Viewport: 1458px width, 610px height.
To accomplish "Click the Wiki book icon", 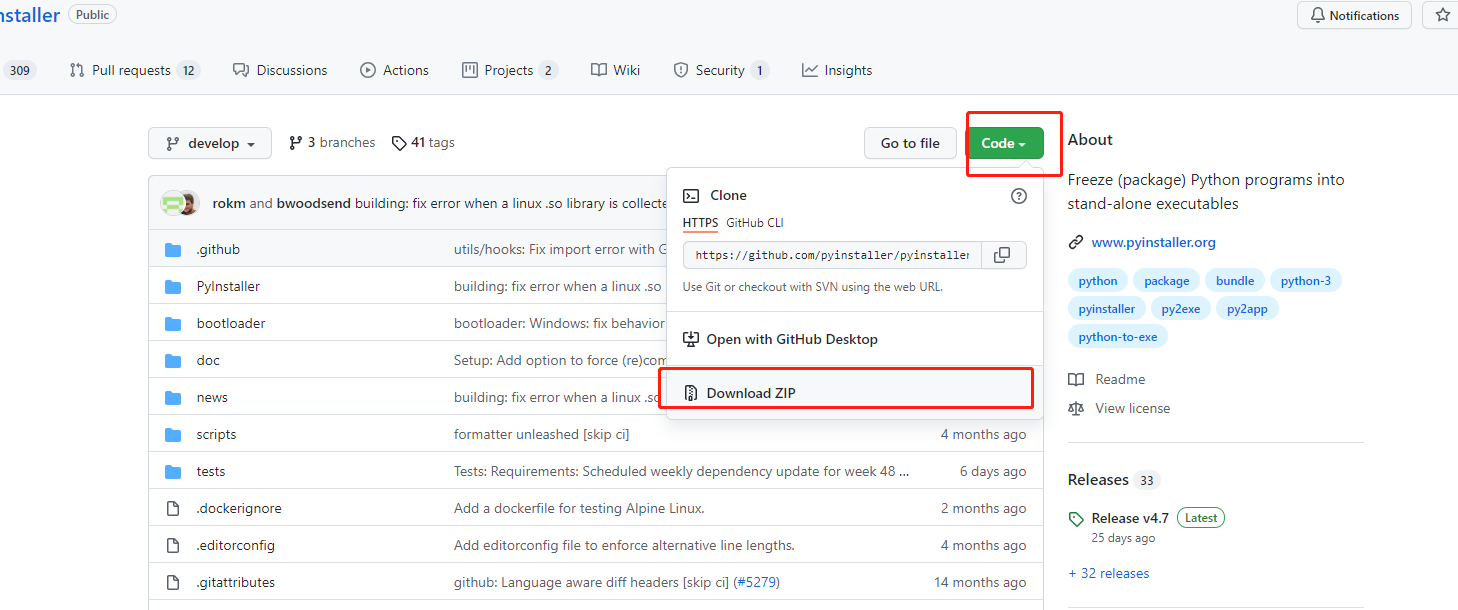I will pyautogui.click(x=599, y=70).
